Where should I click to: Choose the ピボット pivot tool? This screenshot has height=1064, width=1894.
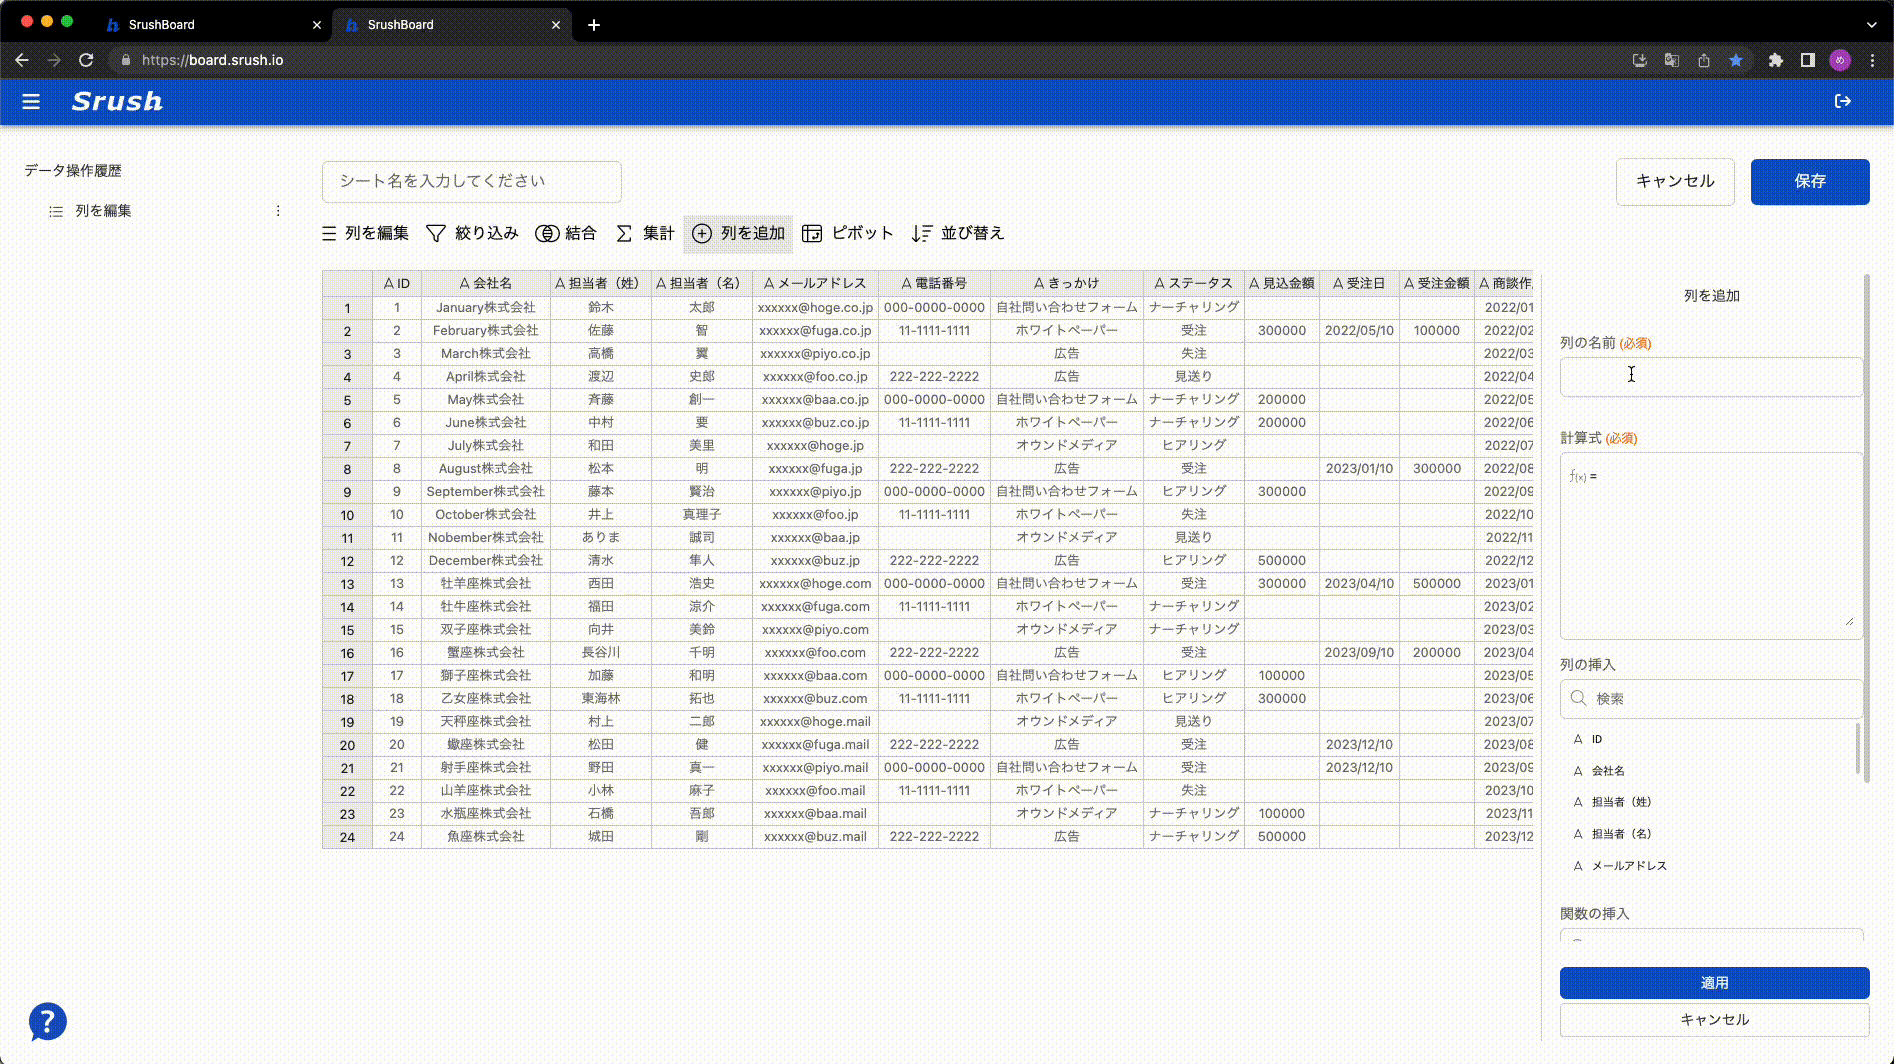click(847, 233)
